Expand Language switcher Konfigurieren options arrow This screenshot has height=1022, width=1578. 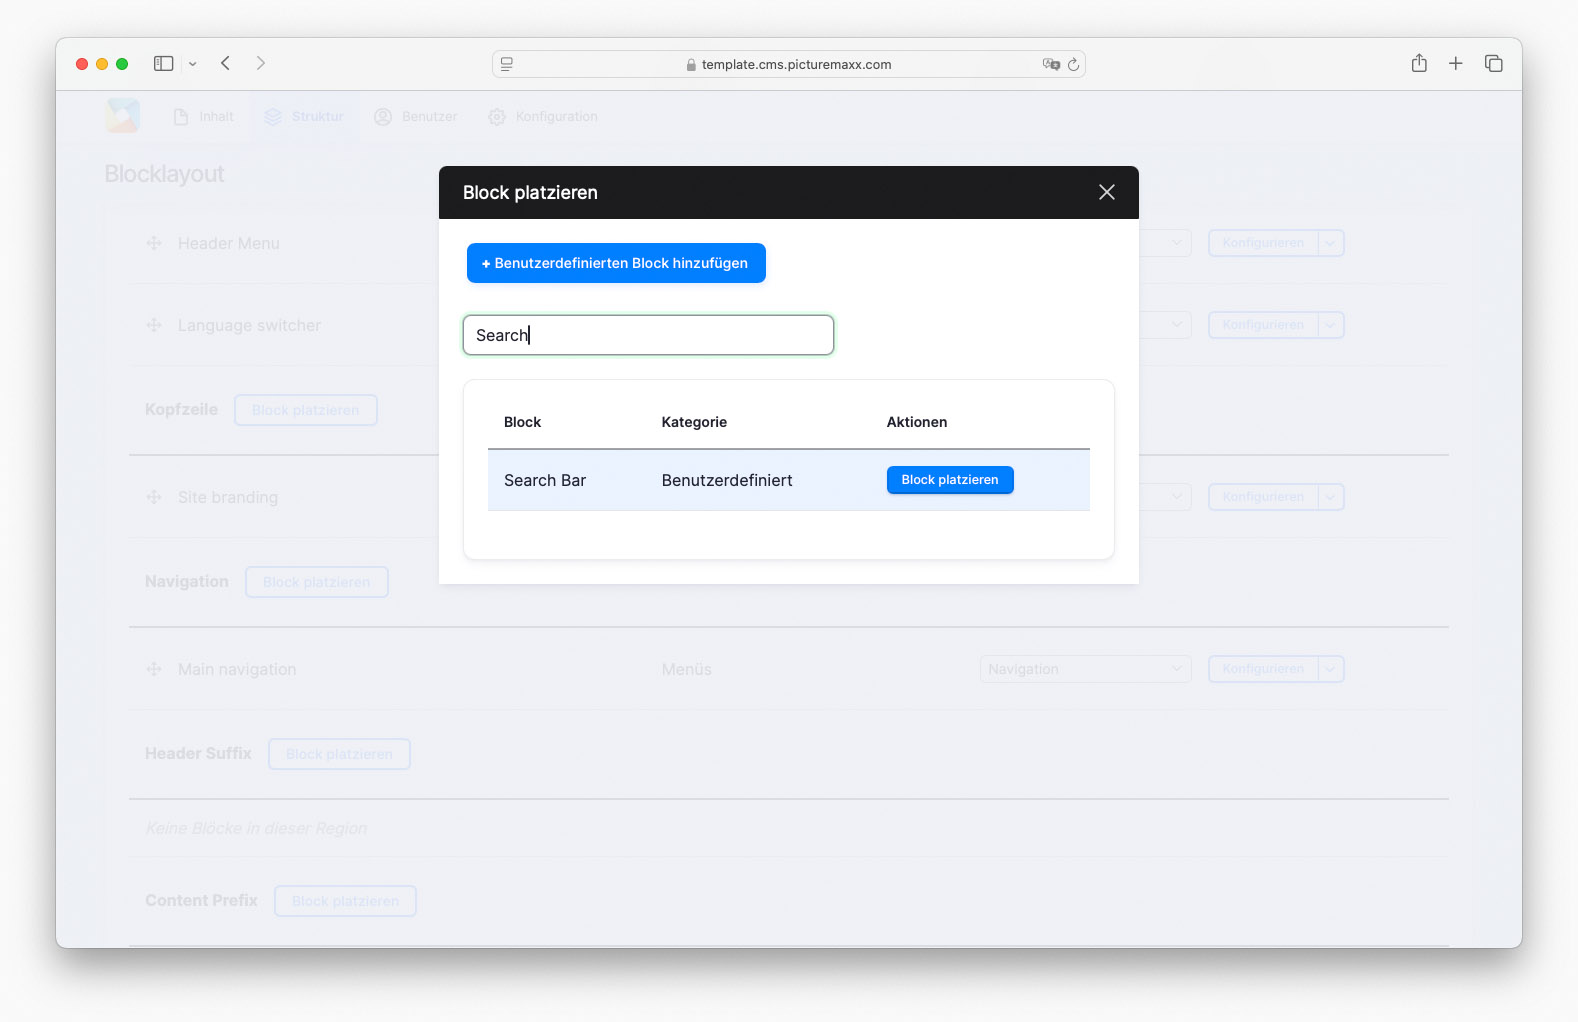1331,325
